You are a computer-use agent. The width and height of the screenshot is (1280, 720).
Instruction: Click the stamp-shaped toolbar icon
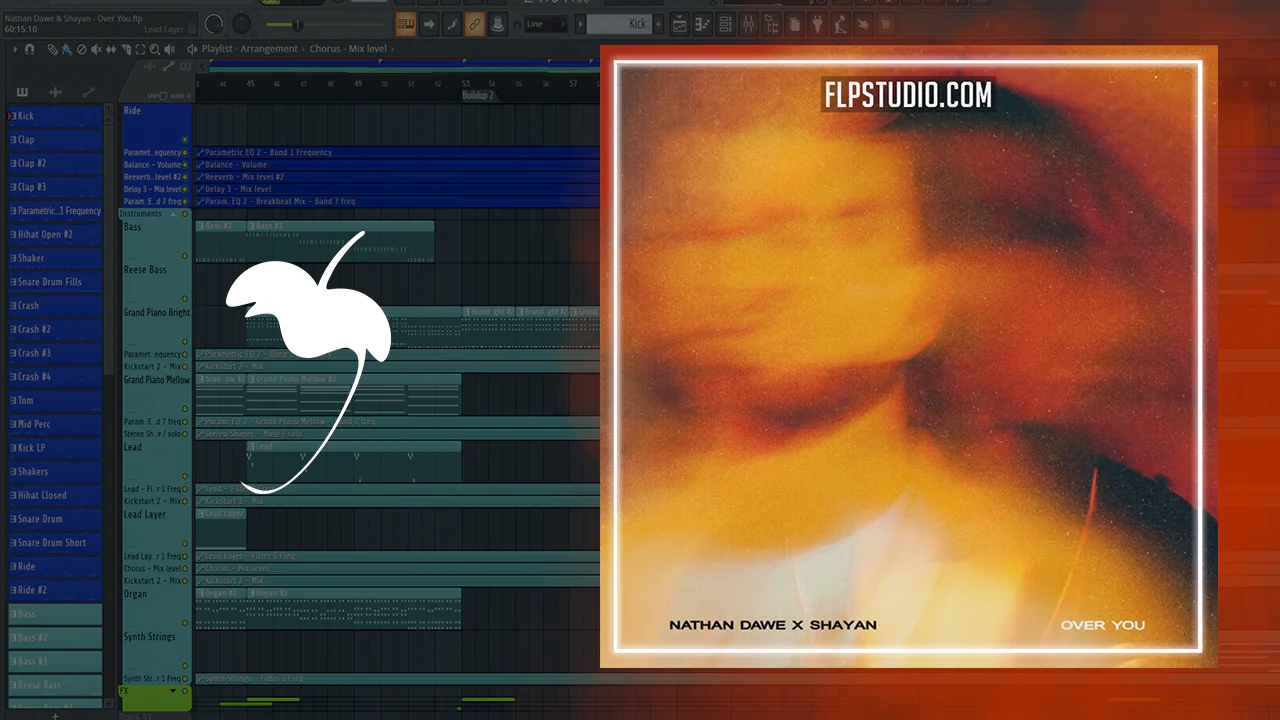[x=497, y=24]
